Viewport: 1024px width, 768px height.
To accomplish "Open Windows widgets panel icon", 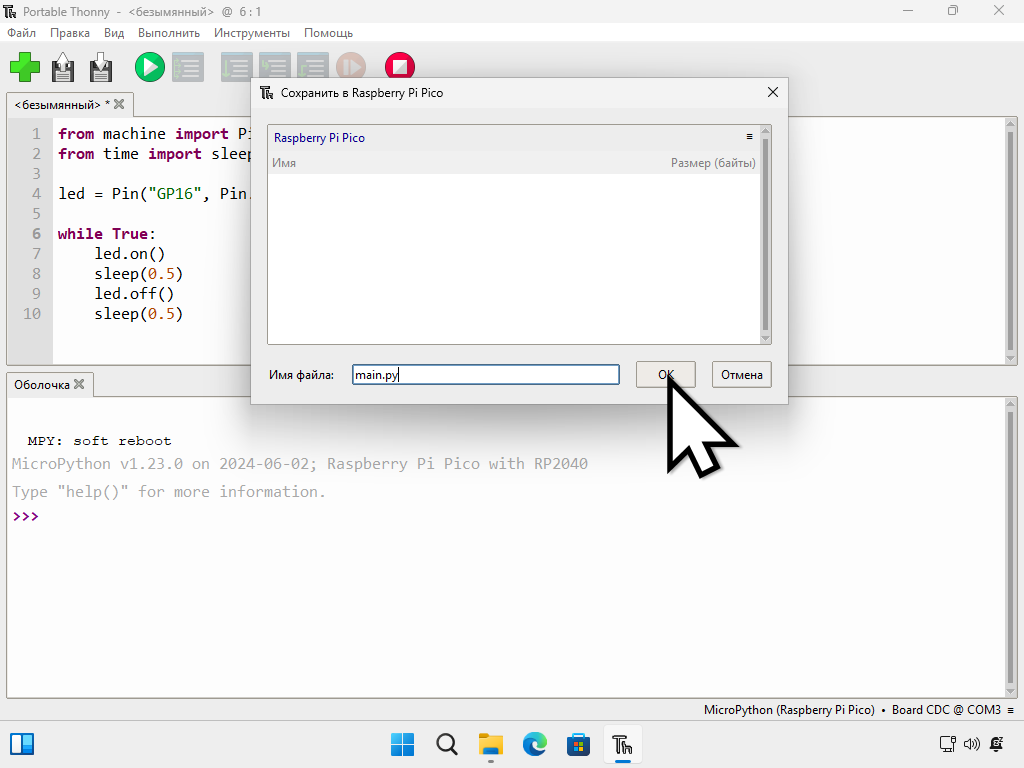I will click(22, 744).
